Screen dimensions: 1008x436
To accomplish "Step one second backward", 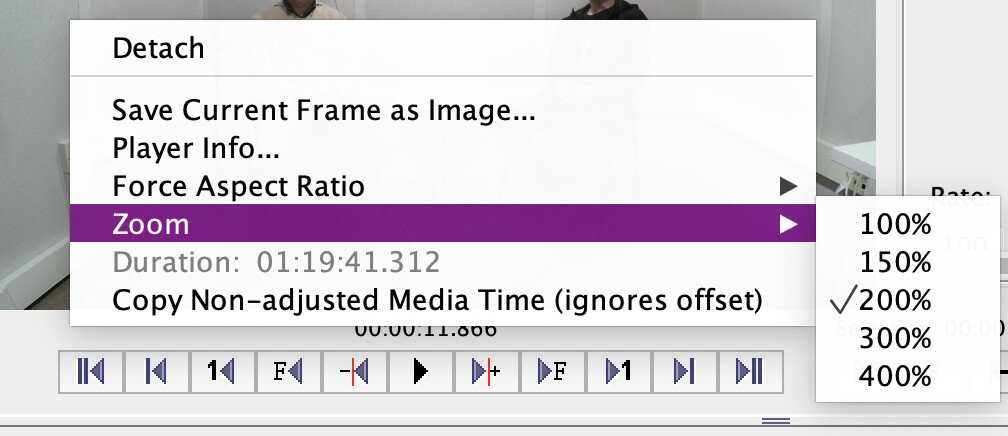I will pos(222,372).
